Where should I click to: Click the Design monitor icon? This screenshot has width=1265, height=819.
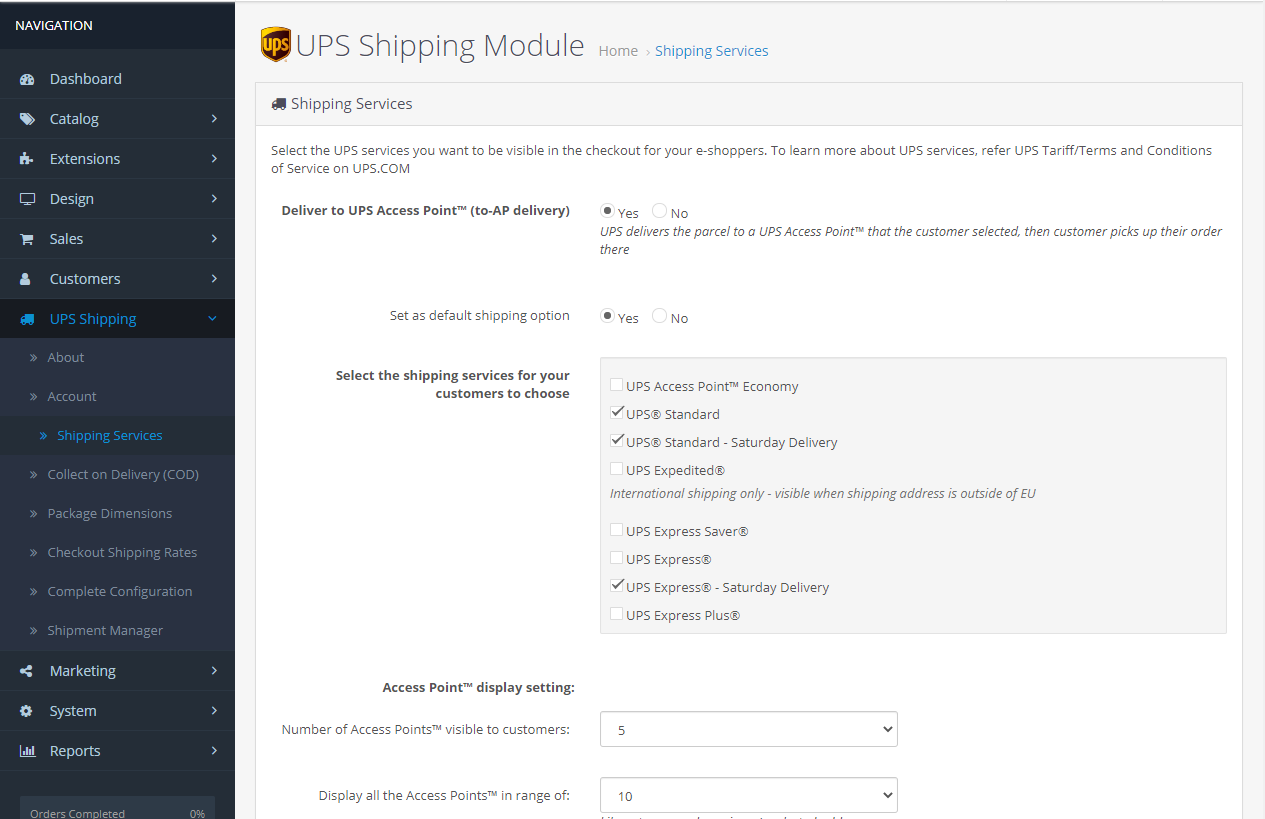tap(27, 199)
